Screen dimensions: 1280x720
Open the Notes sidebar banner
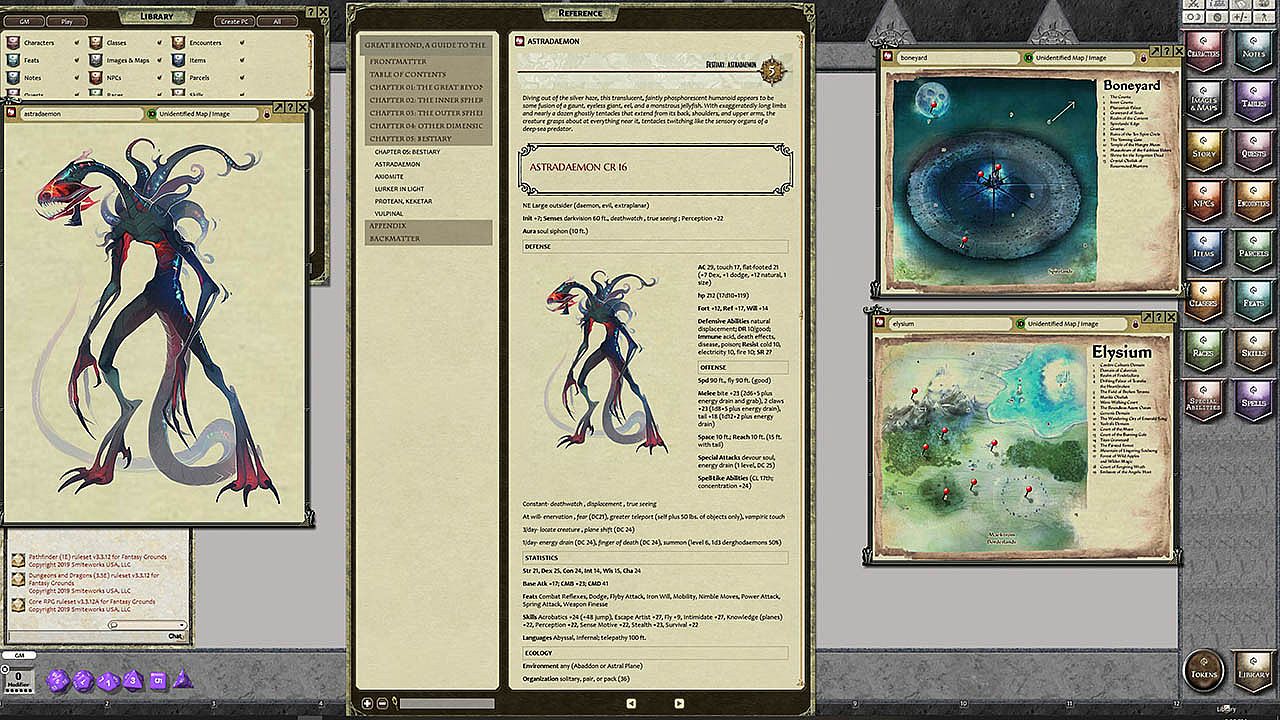point(1252,51)
